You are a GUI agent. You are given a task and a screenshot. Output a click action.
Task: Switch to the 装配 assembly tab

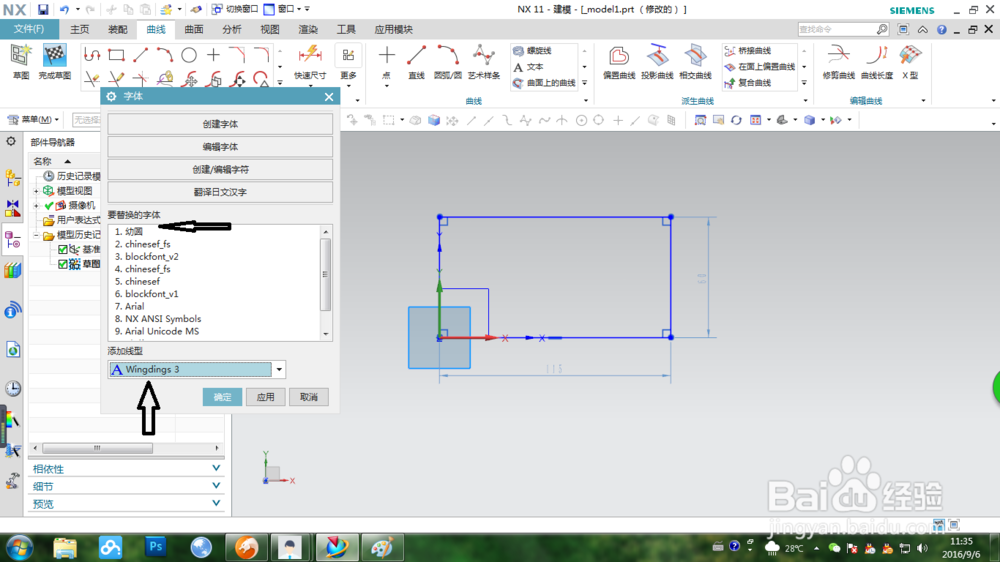pos(118,29)
